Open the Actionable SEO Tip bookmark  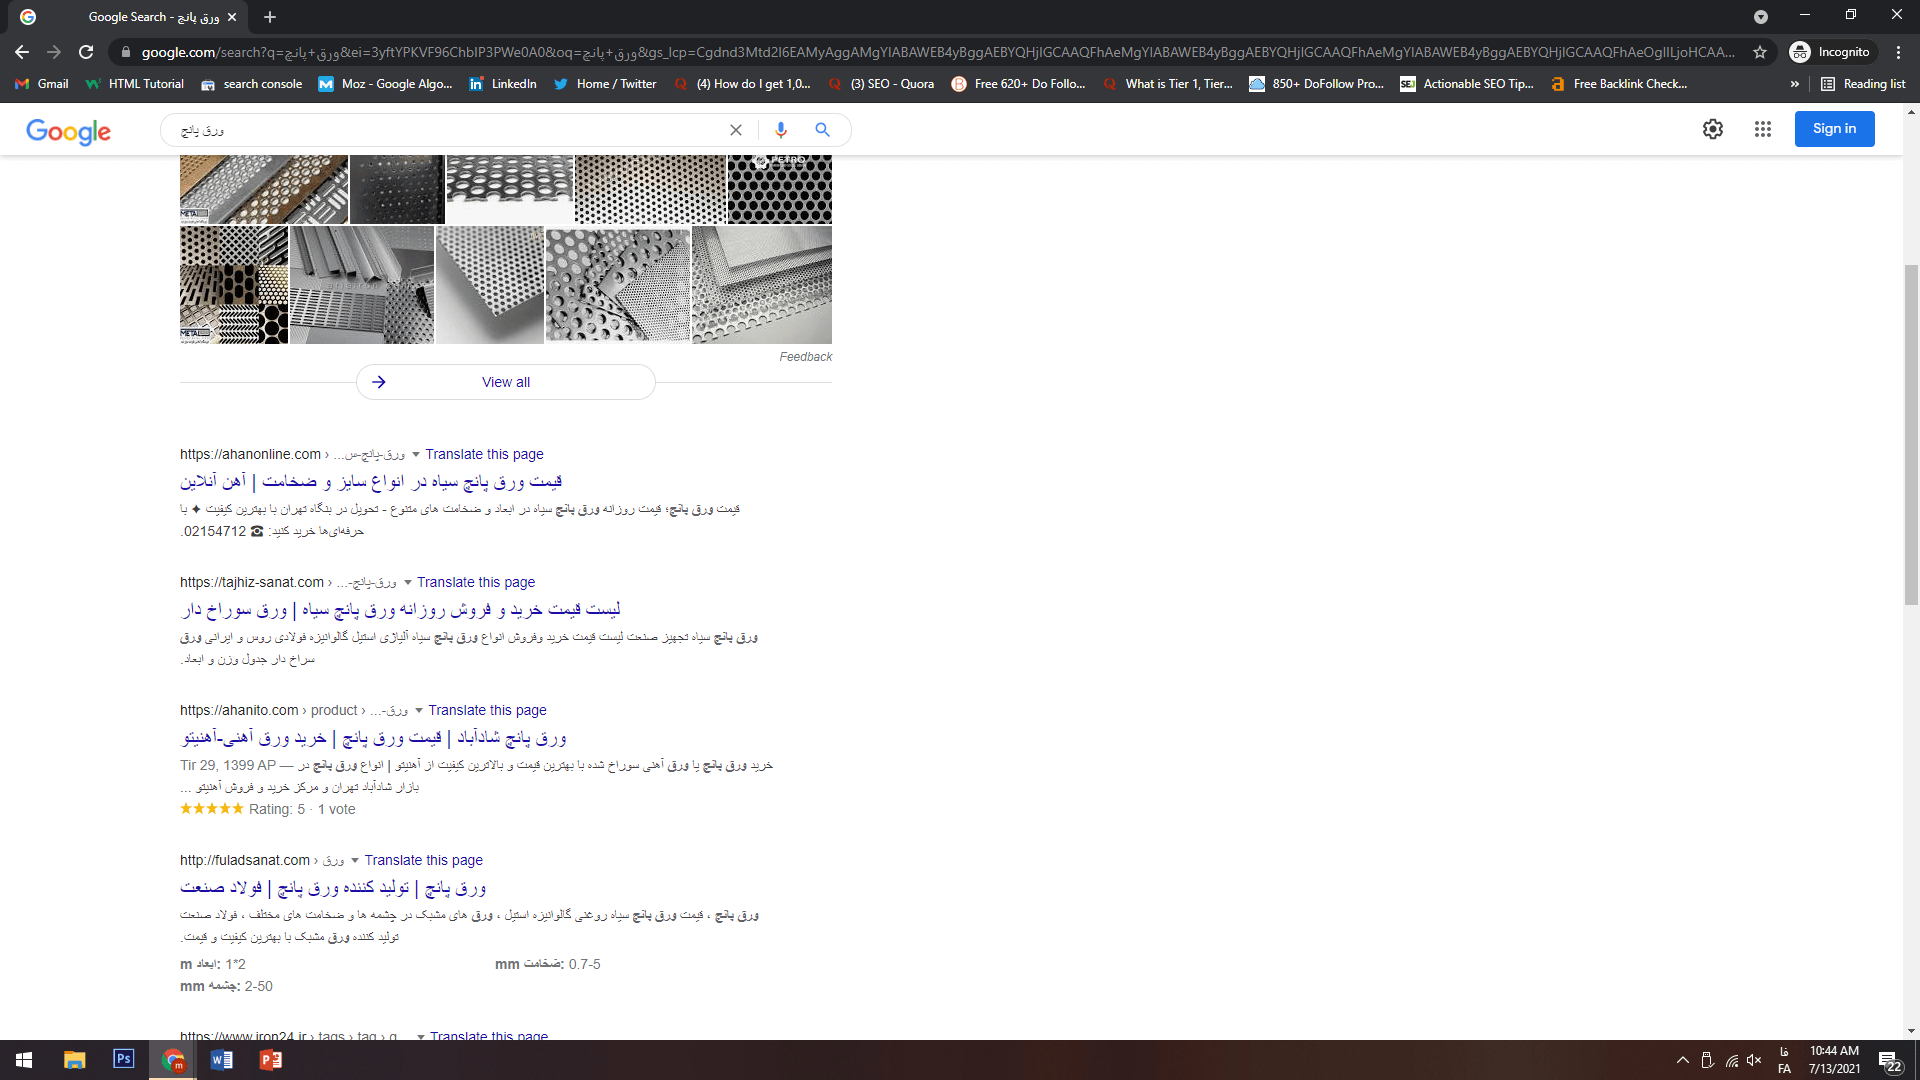[1467, 84]
